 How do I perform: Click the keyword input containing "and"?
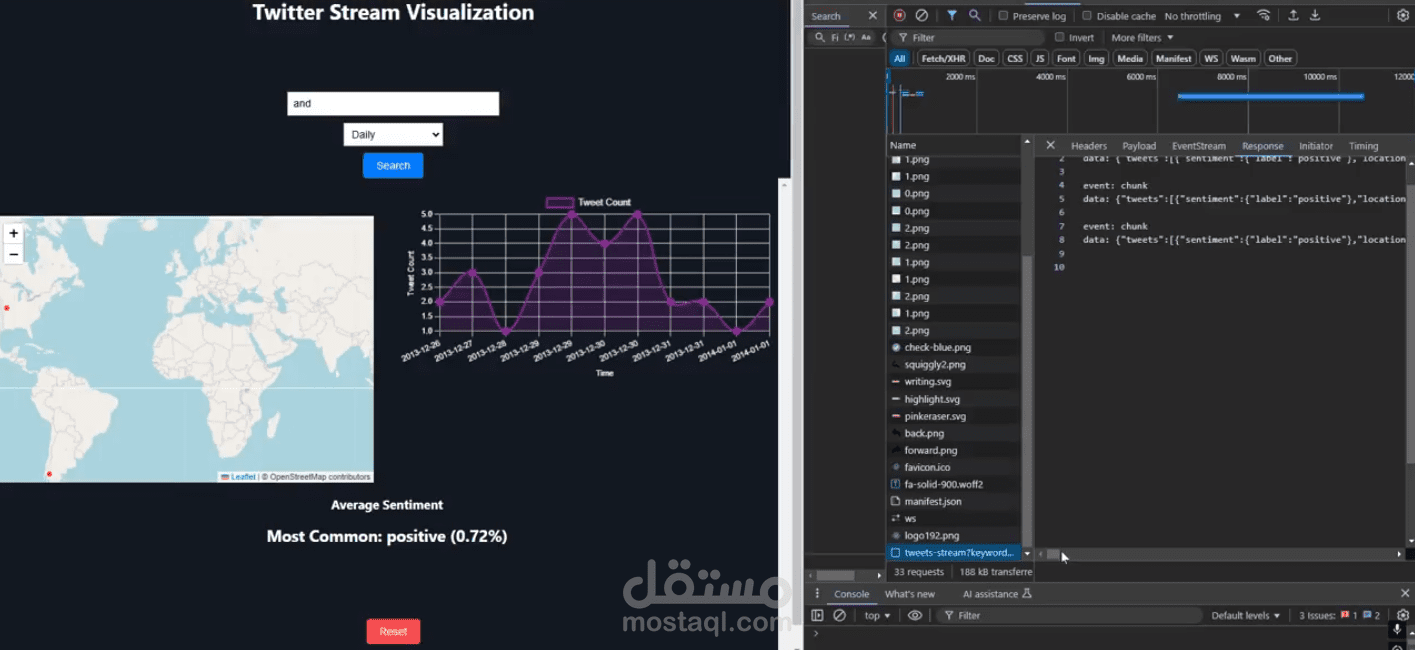click(393, 103)
